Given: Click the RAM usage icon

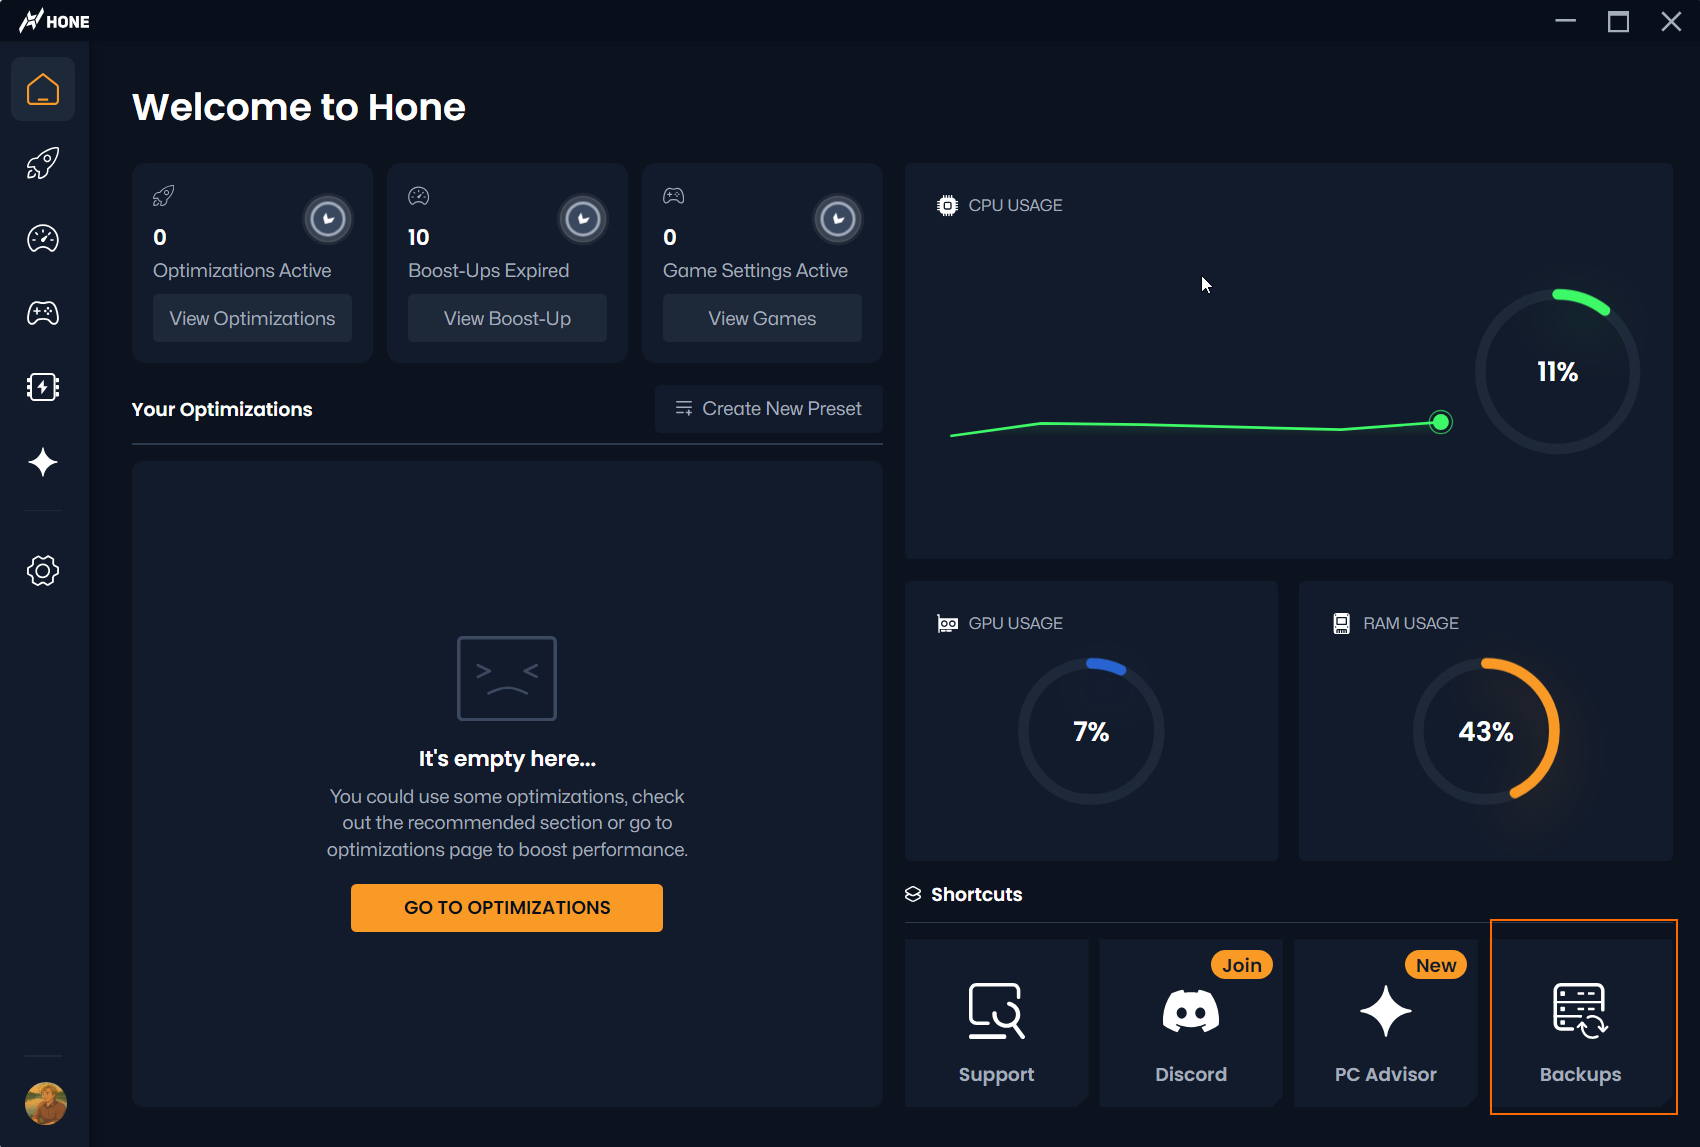Looking at the screenshot, I should pos(1342,623).
